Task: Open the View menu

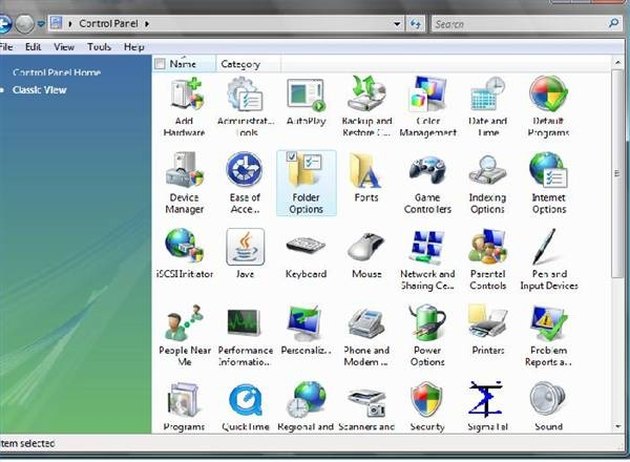Action: pyautogui.click(x=64, y=47)
